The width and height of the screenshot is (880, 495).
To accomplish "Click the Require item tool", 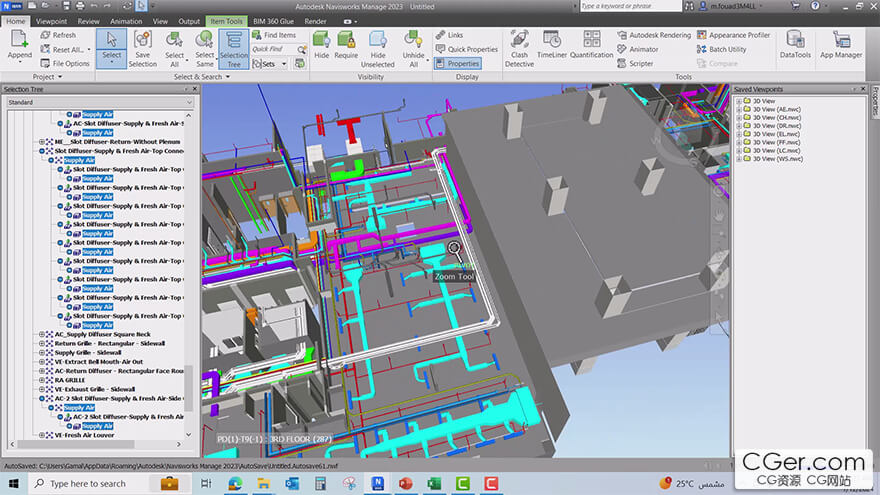I will click(x=346, y=45).
